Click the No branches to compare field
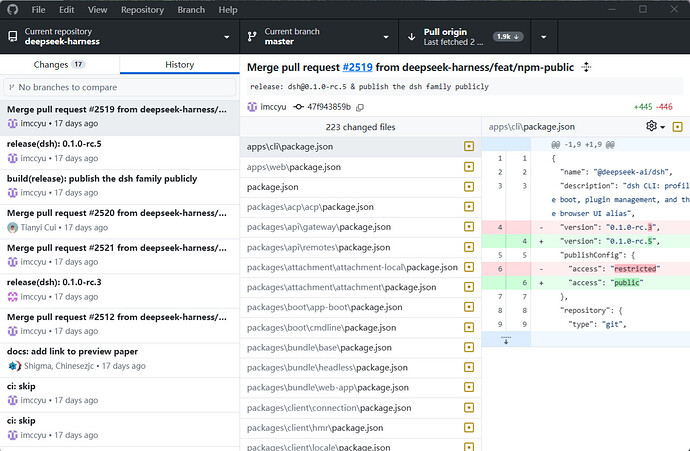 pyautogui.click(x=120, y=87)
